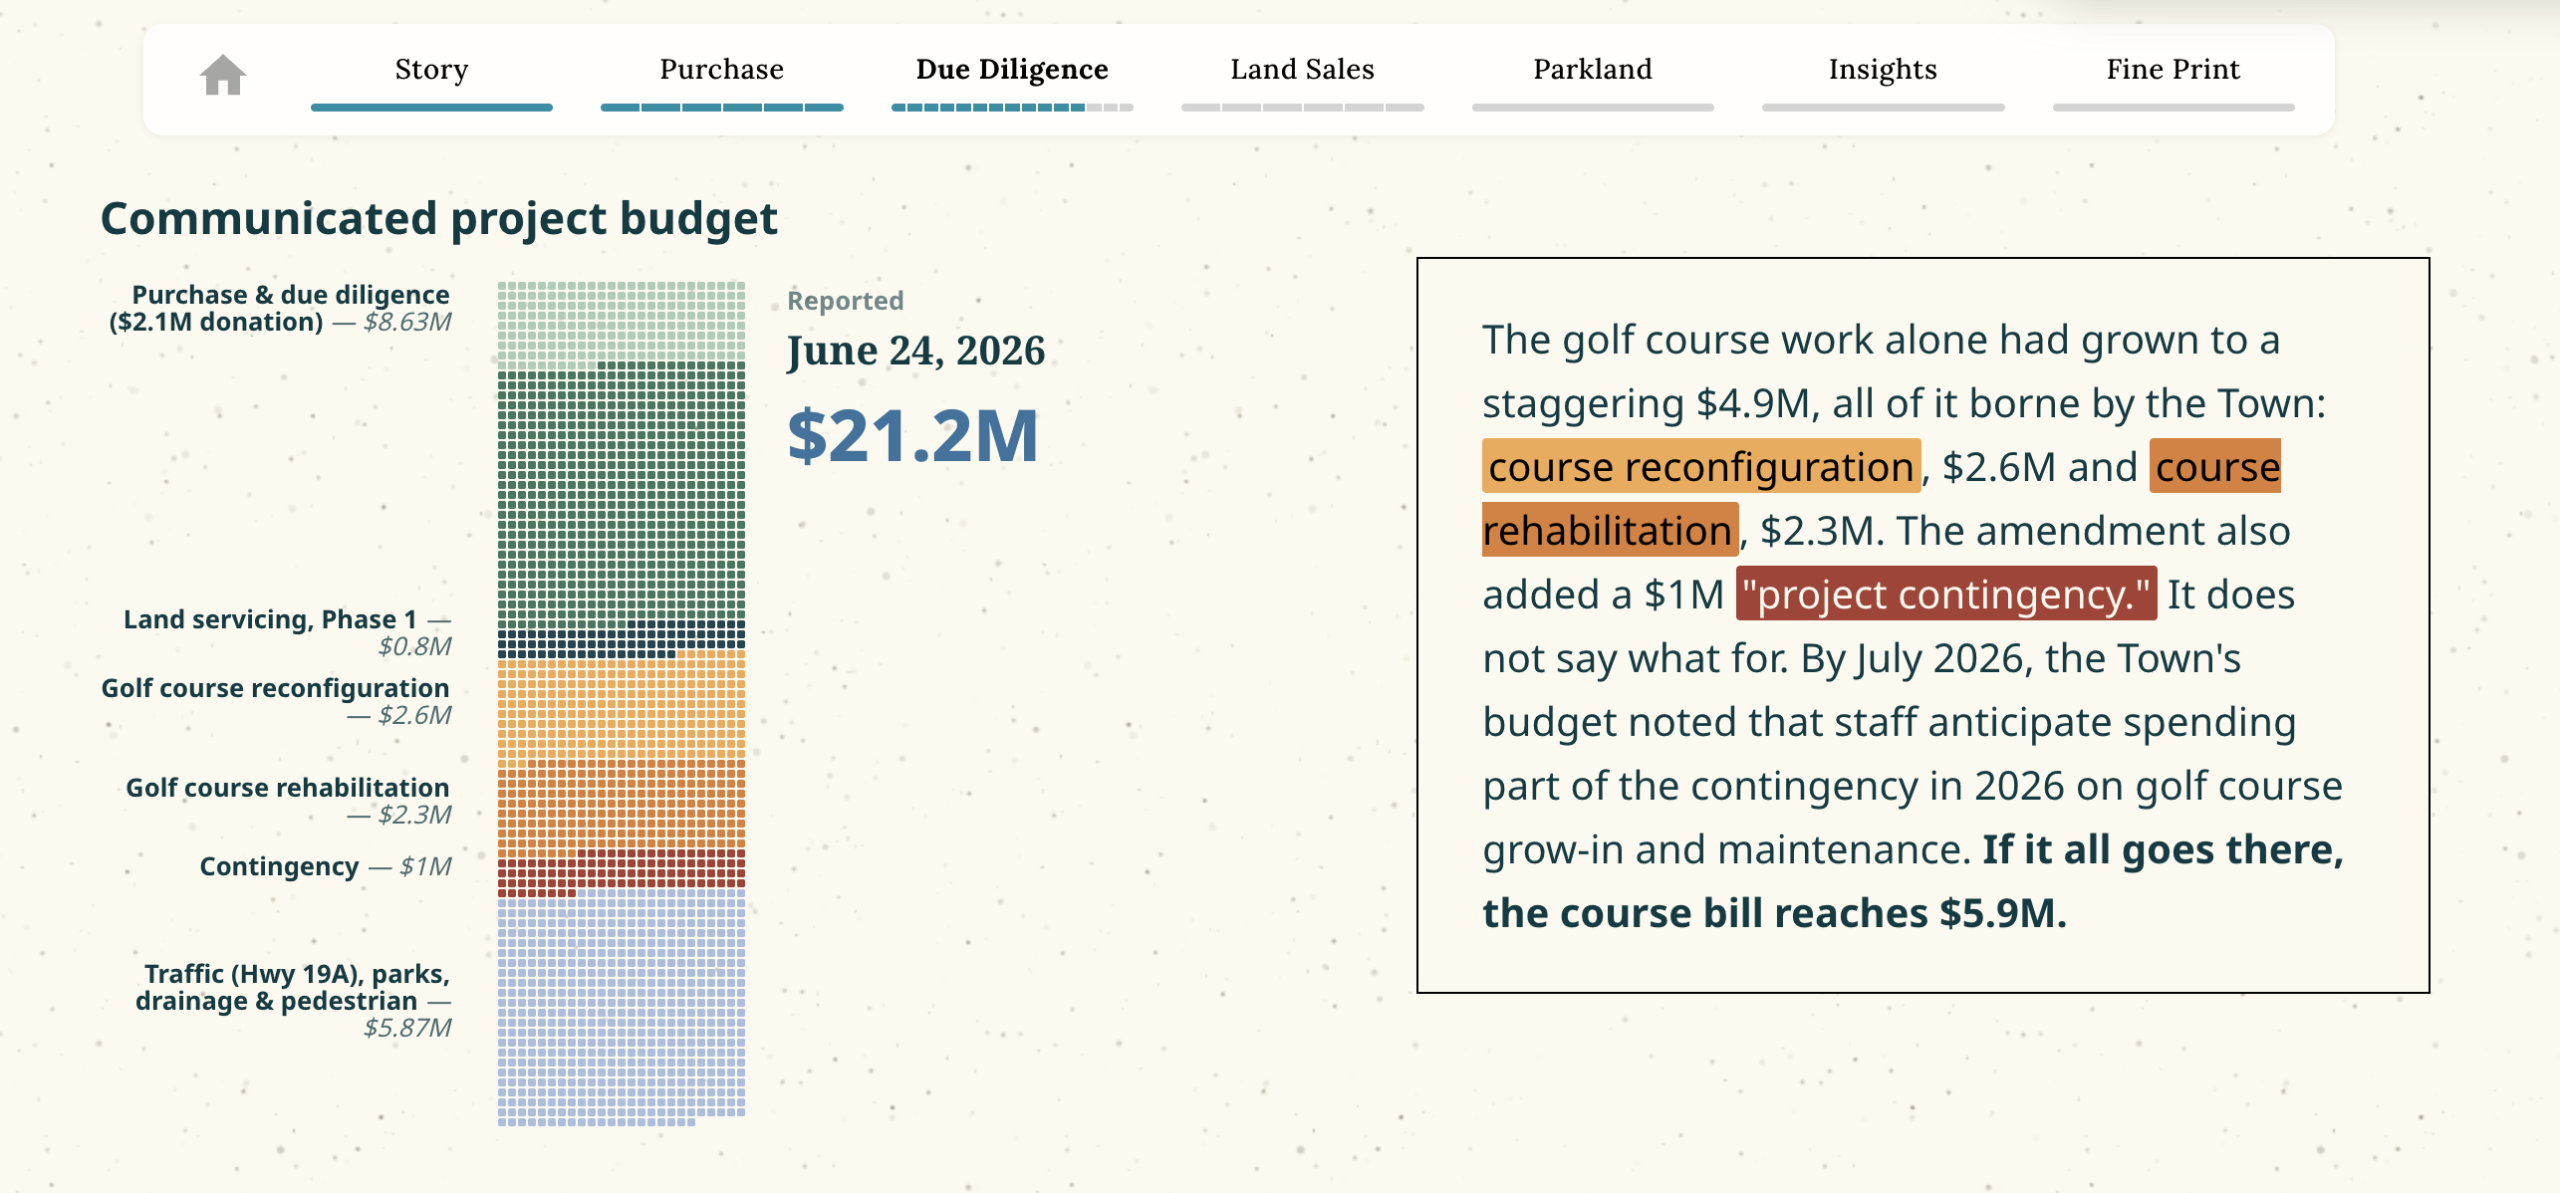The width and height of the screenshot is (2560, 1193).
Task: Open the Land Sales tab
Action: (x=1302, y=69)
